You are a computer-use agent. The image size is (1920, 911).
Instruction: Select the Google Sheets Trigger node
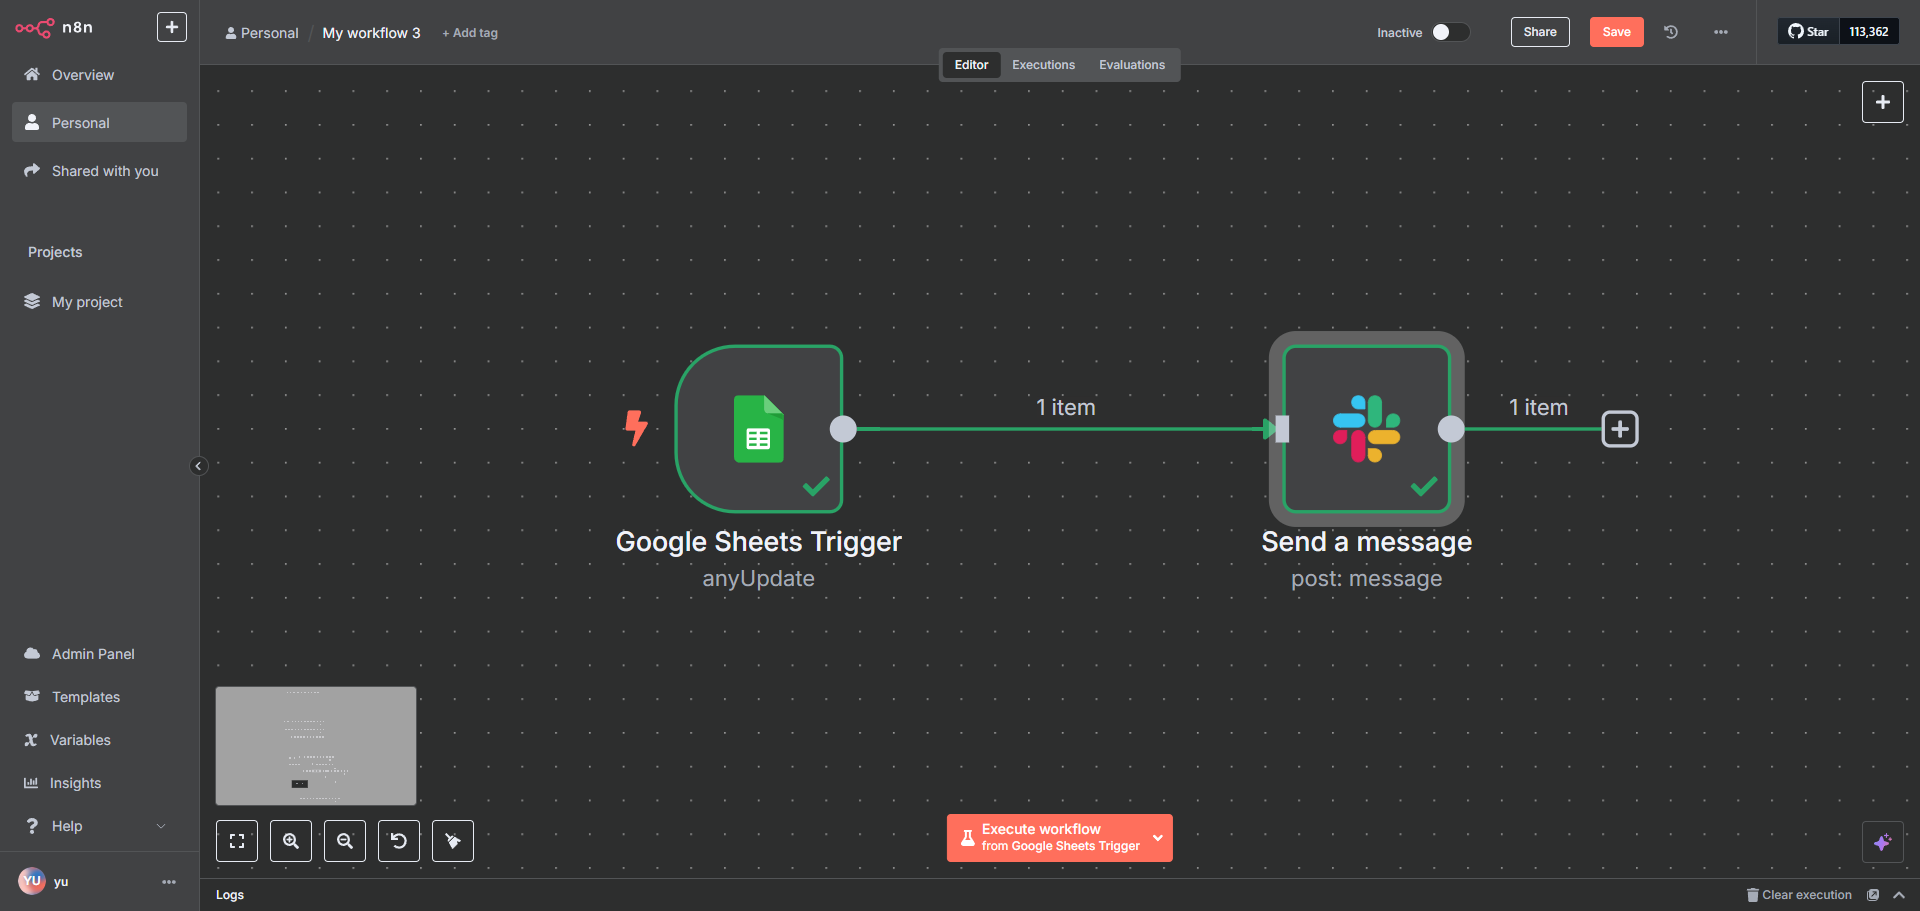[759, 429]
